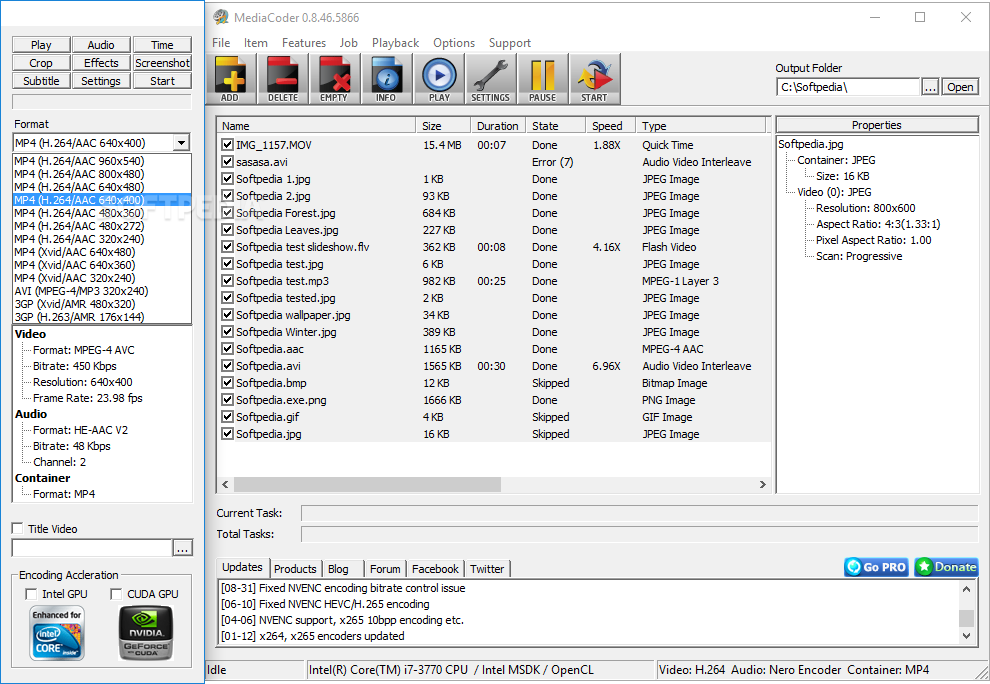Viewport: 990px width, 684px height.
Task: Click the Title Video path field
Action: [92, 548]
